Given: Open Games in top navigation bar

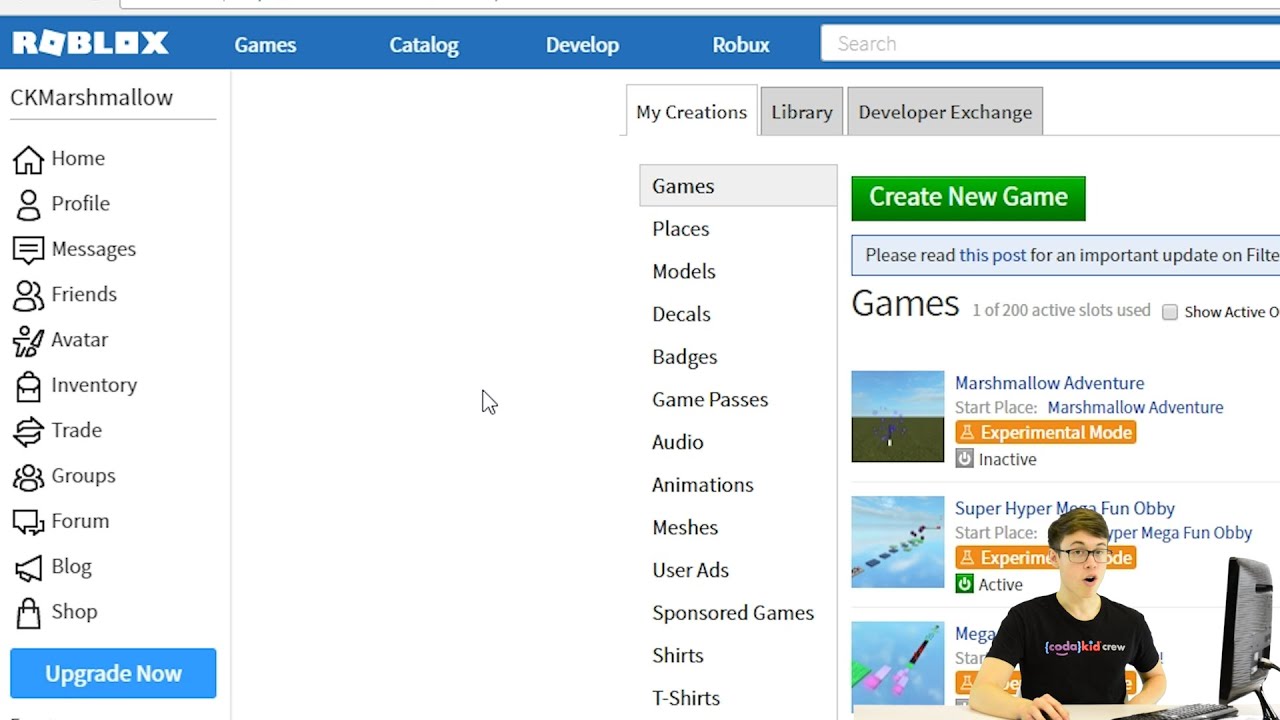Looking at the screenshot, I should [265, 45].
